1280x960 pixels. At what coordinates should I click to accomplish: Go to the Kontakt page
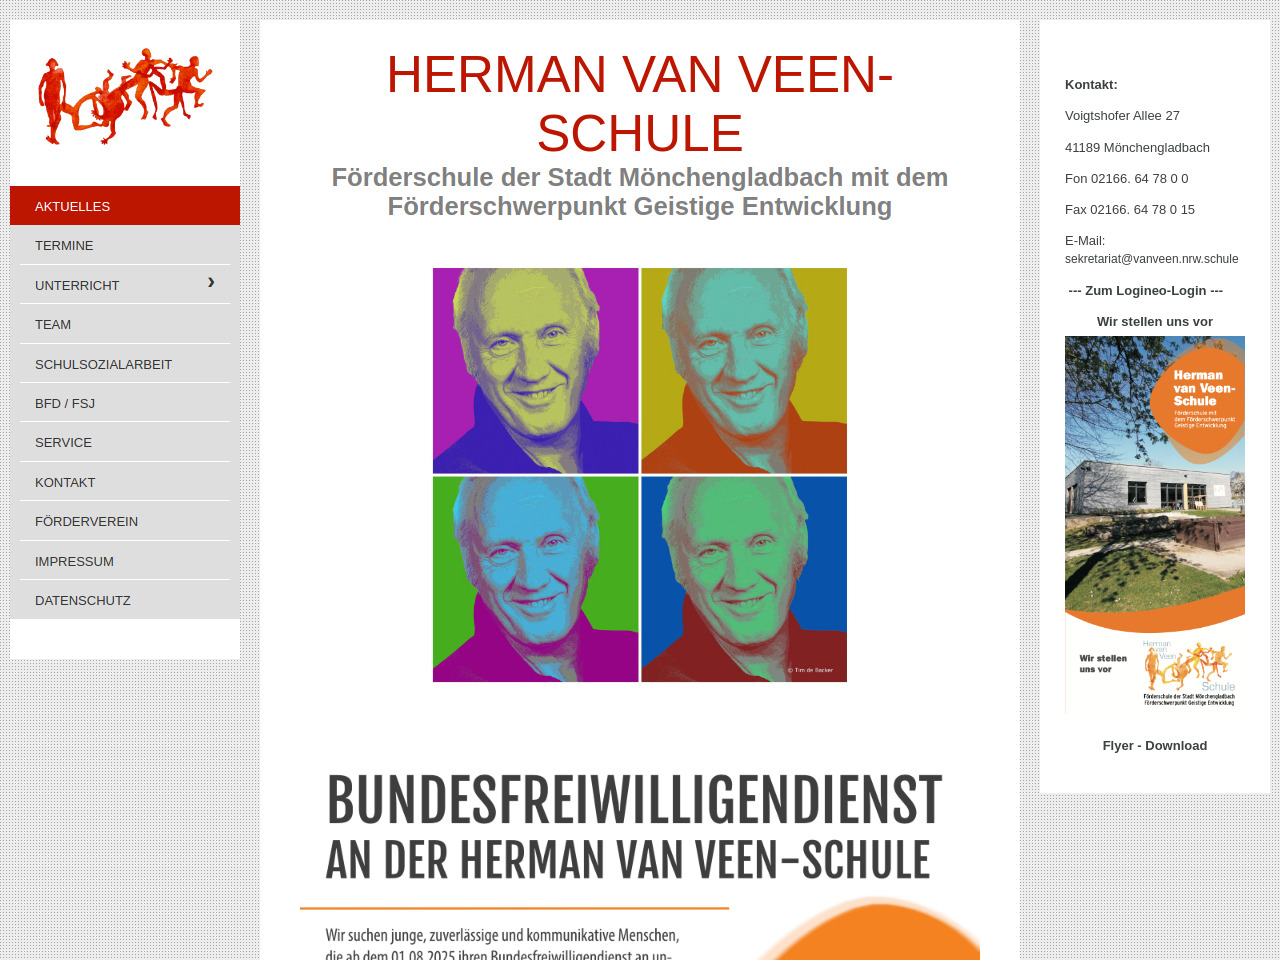(x=125, y=482)
